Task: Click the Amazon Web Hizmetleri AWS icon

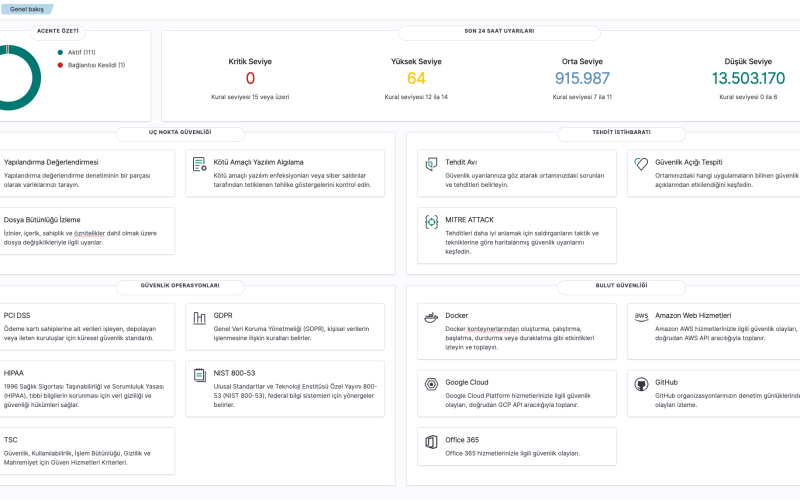Action: tap(641, 317)
